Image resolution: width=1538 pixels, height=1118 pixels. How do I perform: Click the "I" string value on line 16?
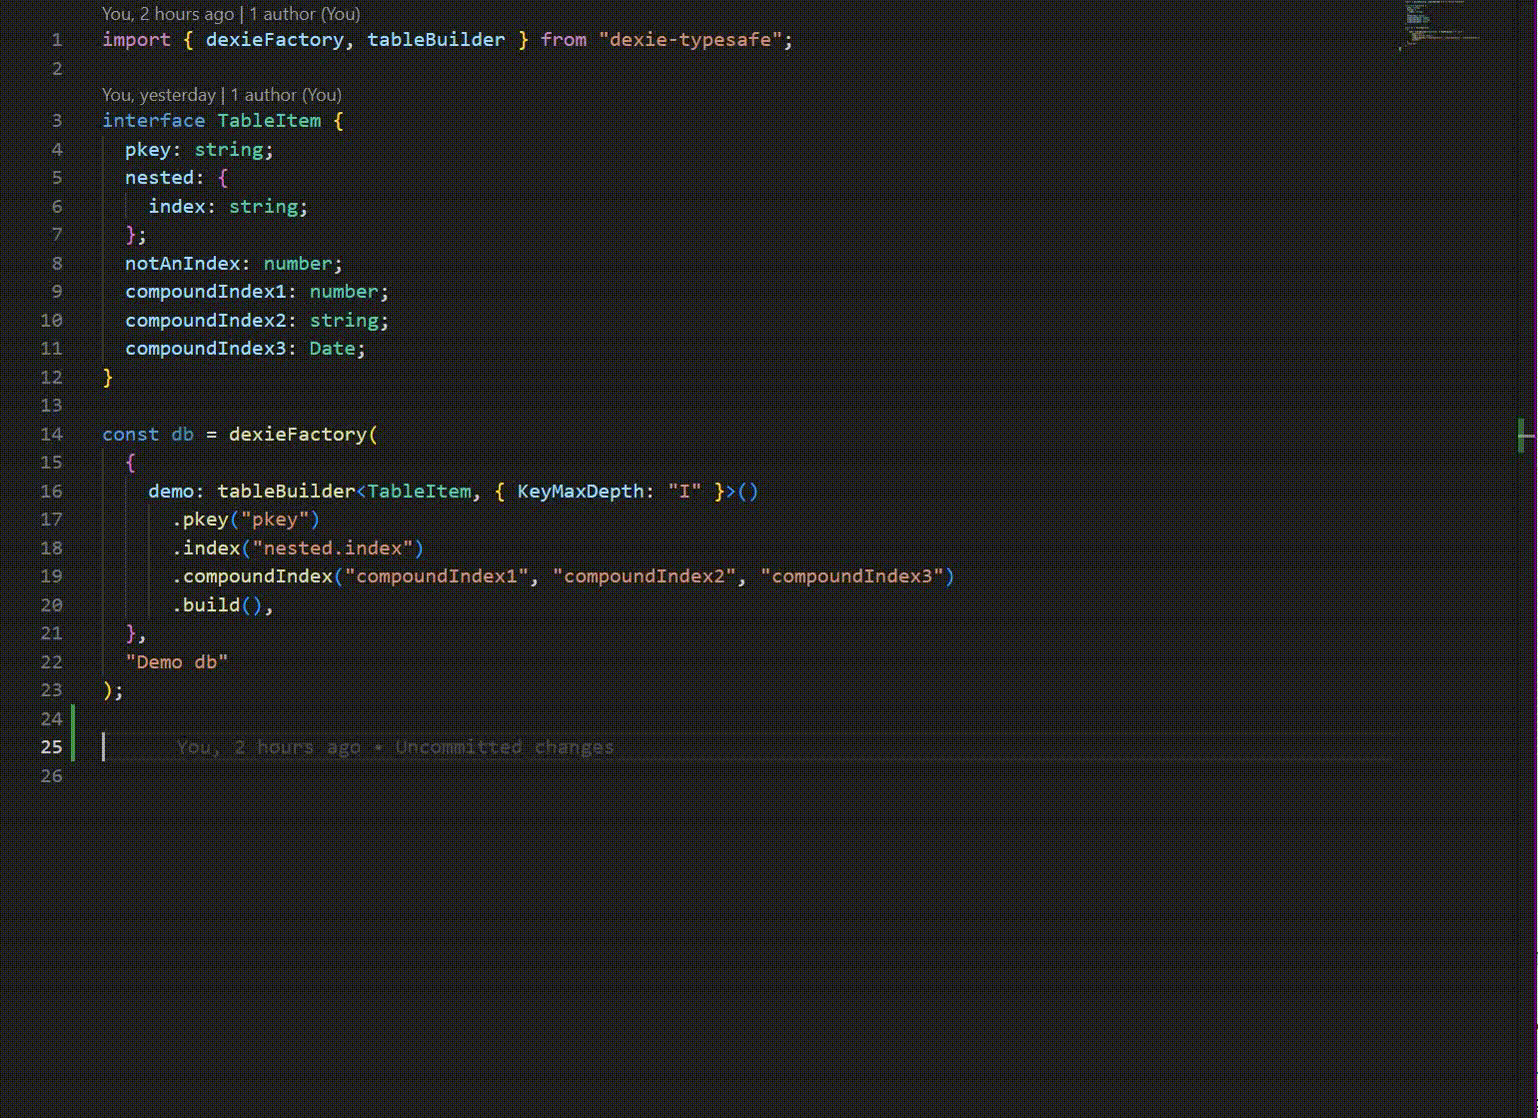coord(684,492)
